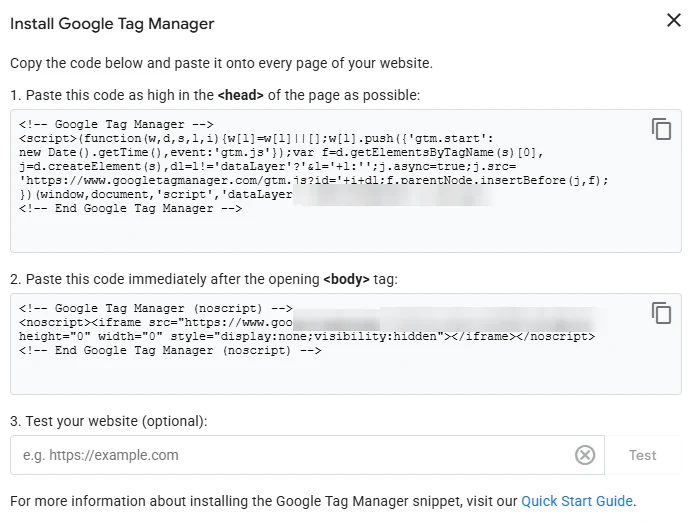Click the head code snippet text box

[346, 181]
